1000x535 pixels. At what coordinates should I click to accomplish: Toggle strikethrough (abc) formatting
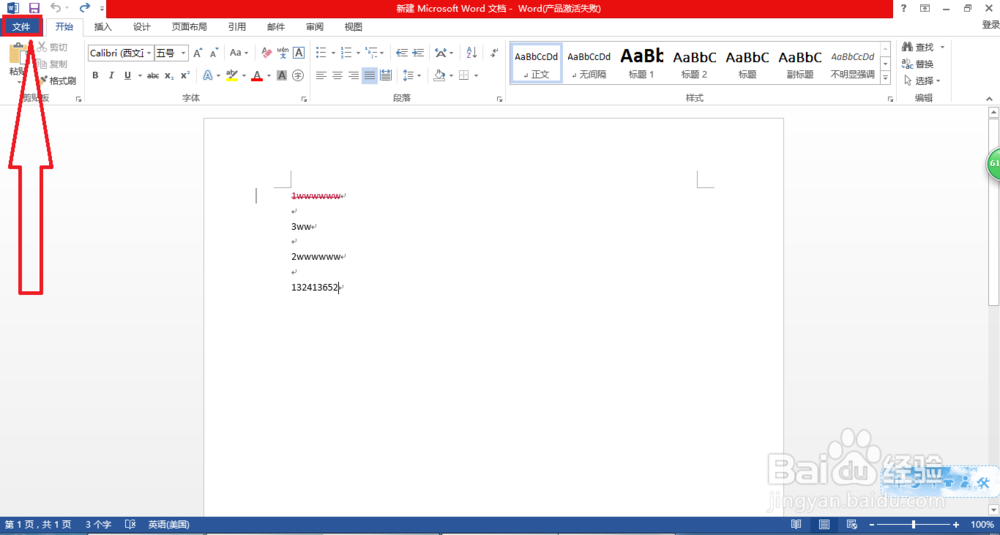(153, 75)
